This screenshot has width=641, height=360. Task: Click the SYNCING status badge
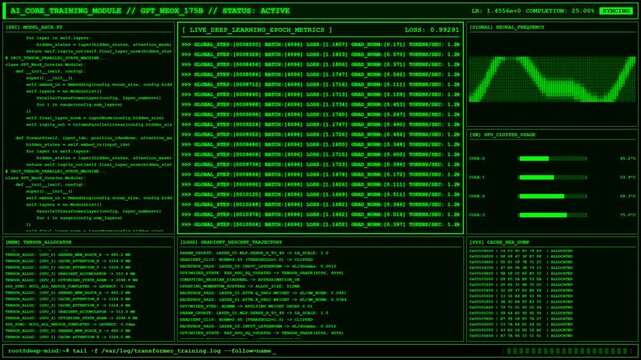(616, 11)
